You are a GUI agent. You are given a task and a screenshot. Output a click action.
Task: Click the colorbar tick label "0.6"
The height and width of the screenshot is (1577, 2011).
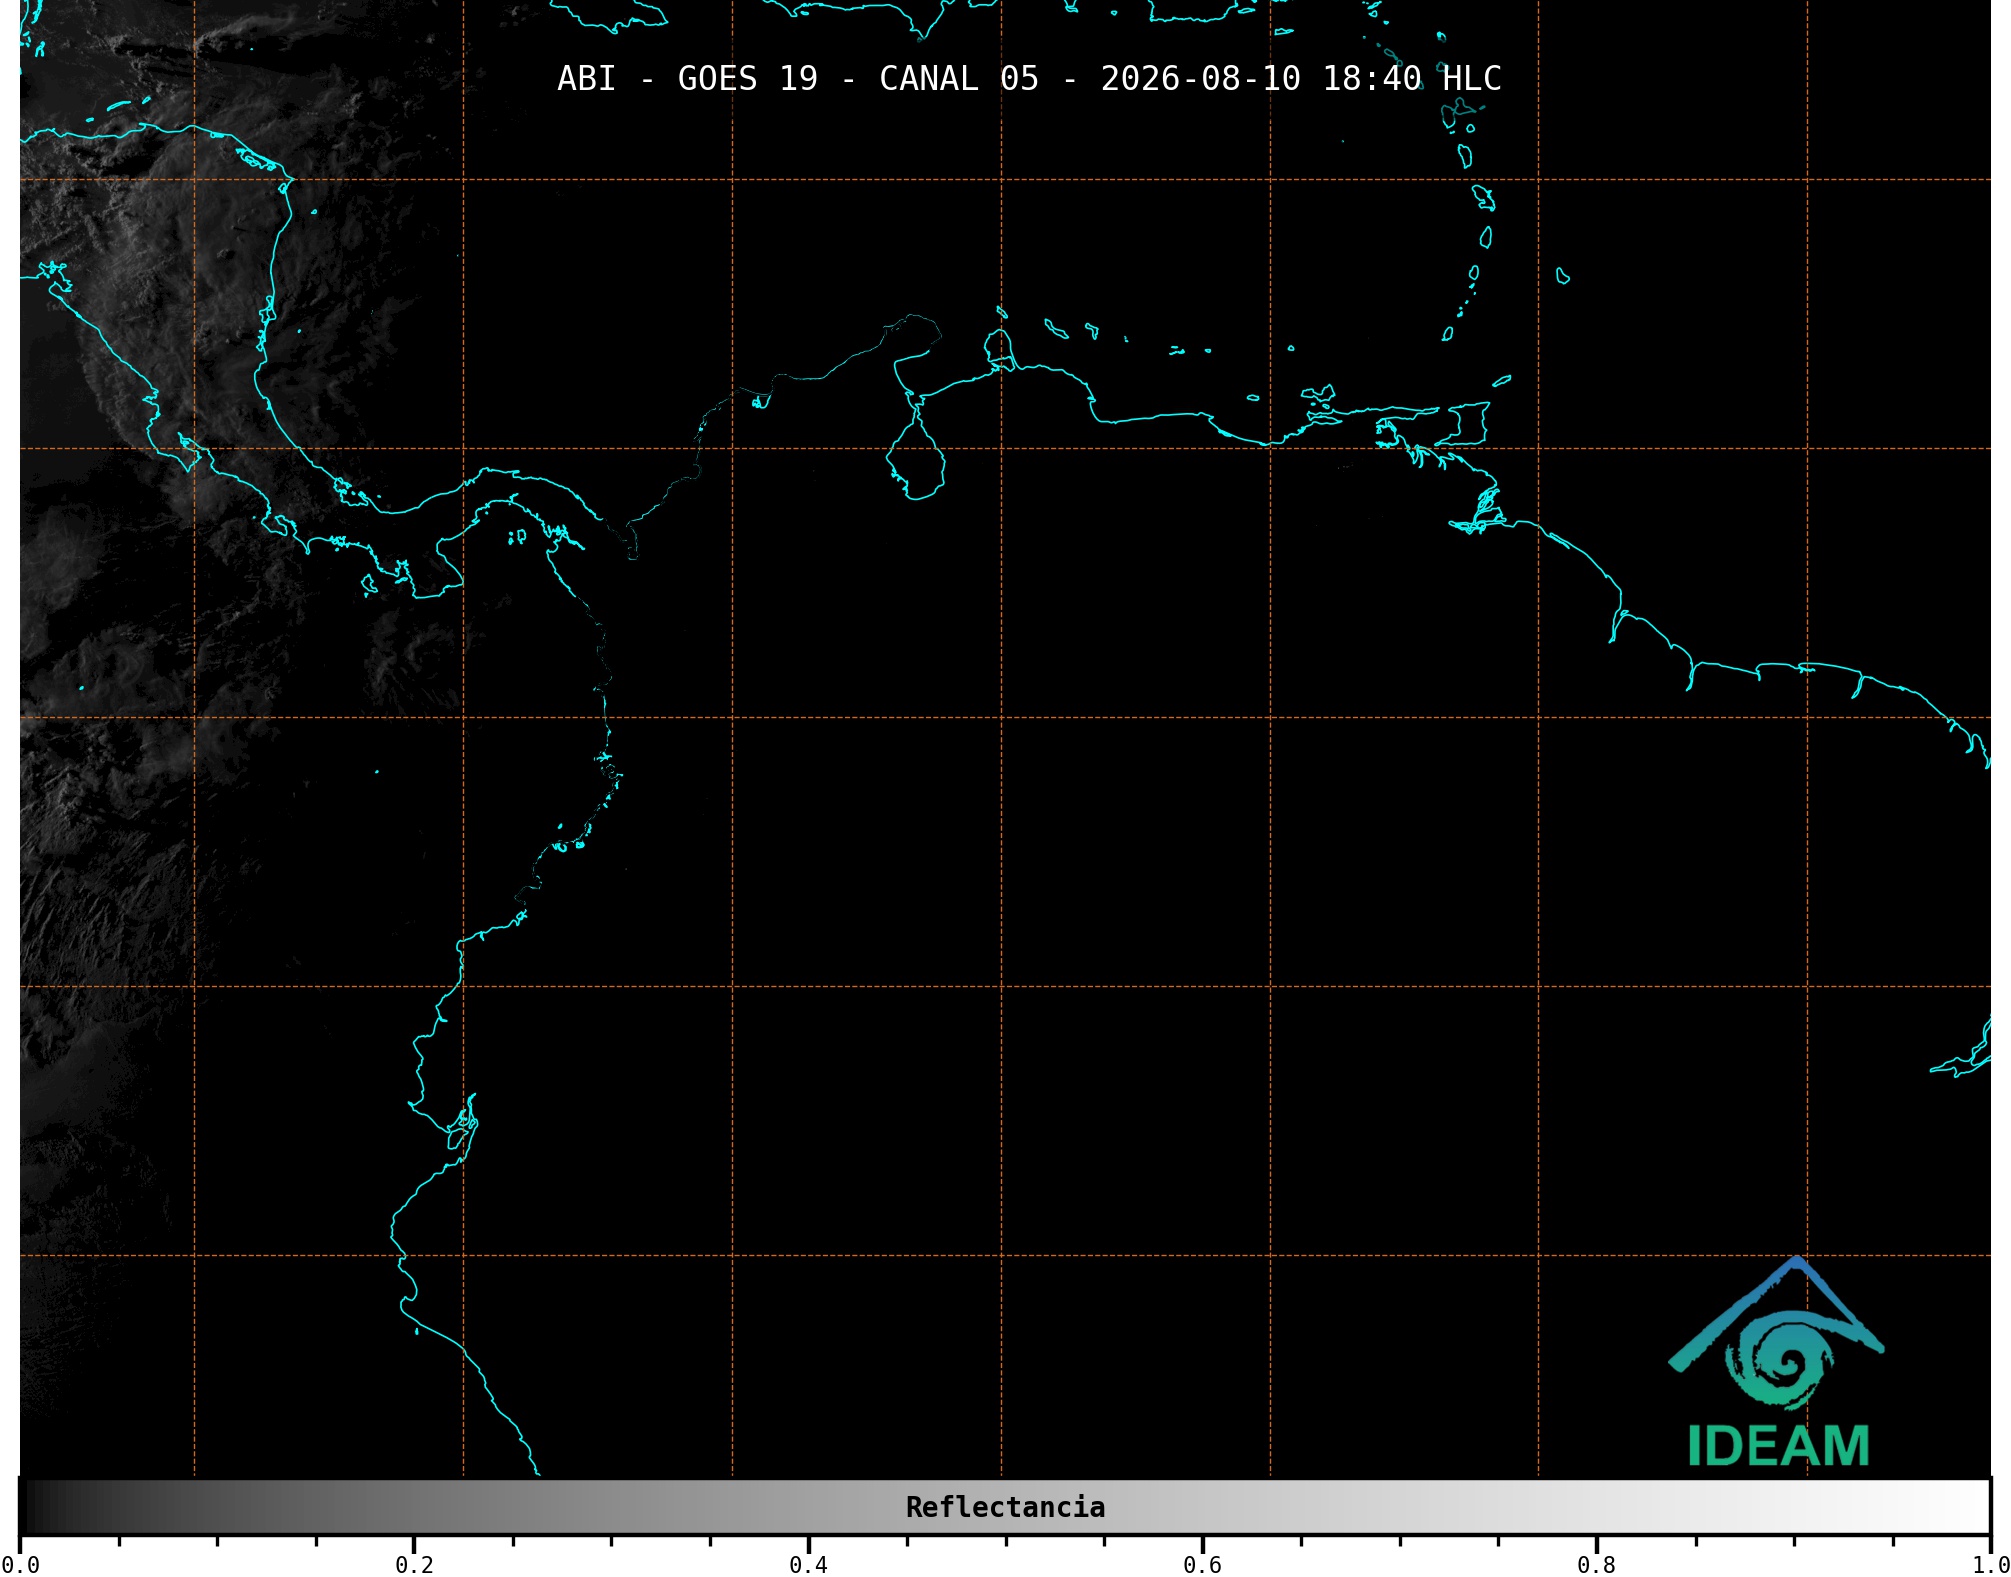1202,1565
